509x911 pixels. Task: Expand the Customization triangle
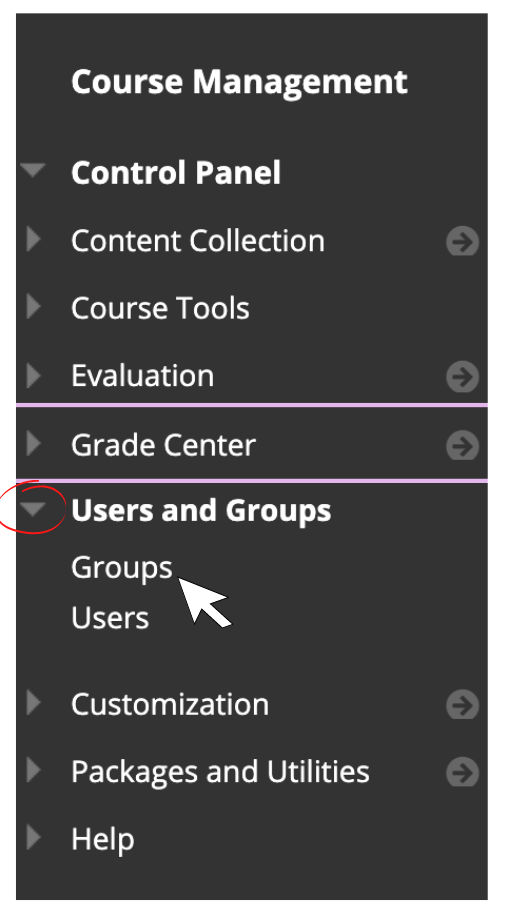(34, 703)
